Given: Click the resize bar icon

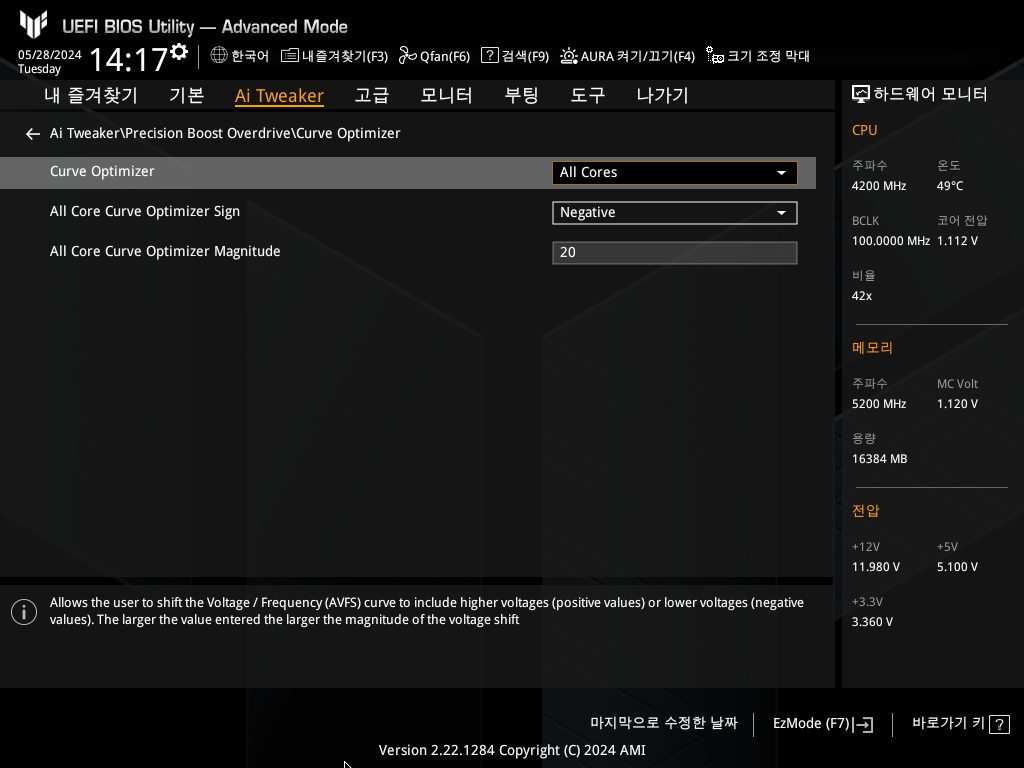Looking at the screenshot, I should (x=715, y=56).
